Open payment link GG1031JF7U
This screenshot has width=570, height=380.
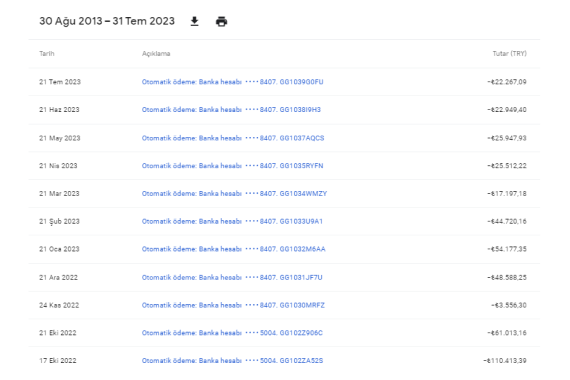[232, 277]
